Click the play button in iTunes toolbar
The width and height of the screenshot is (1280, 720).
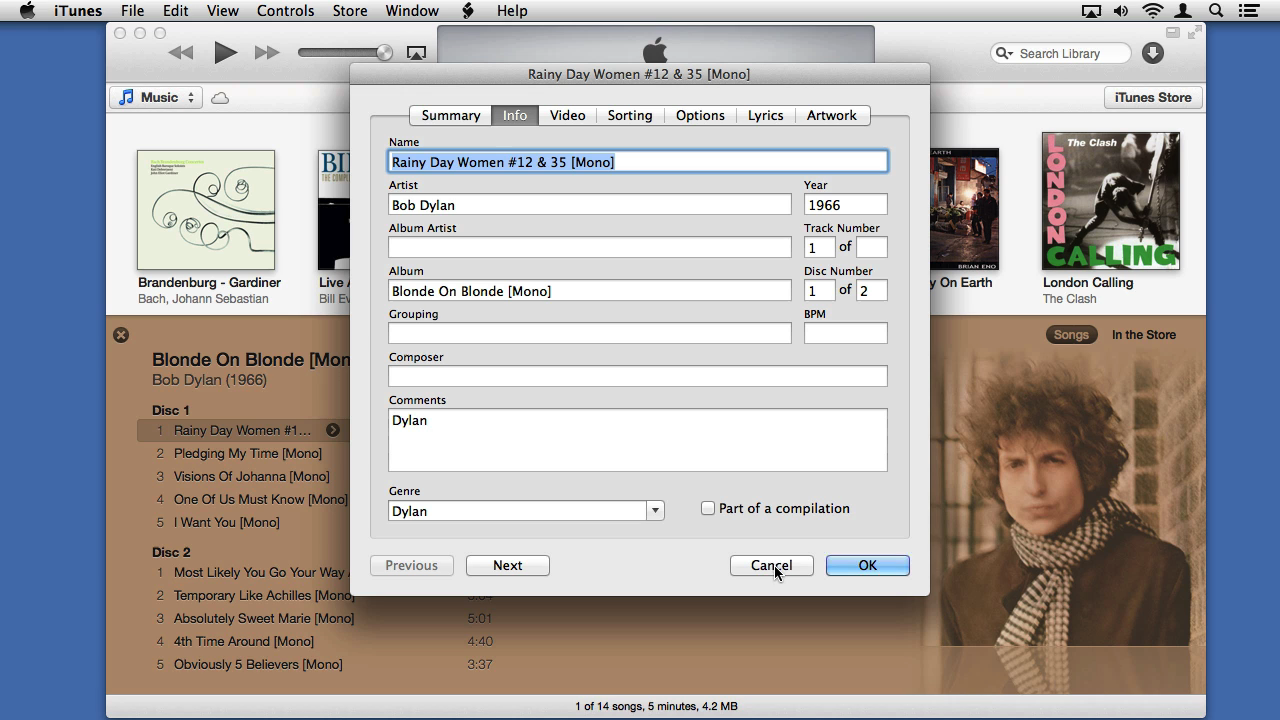225,53
